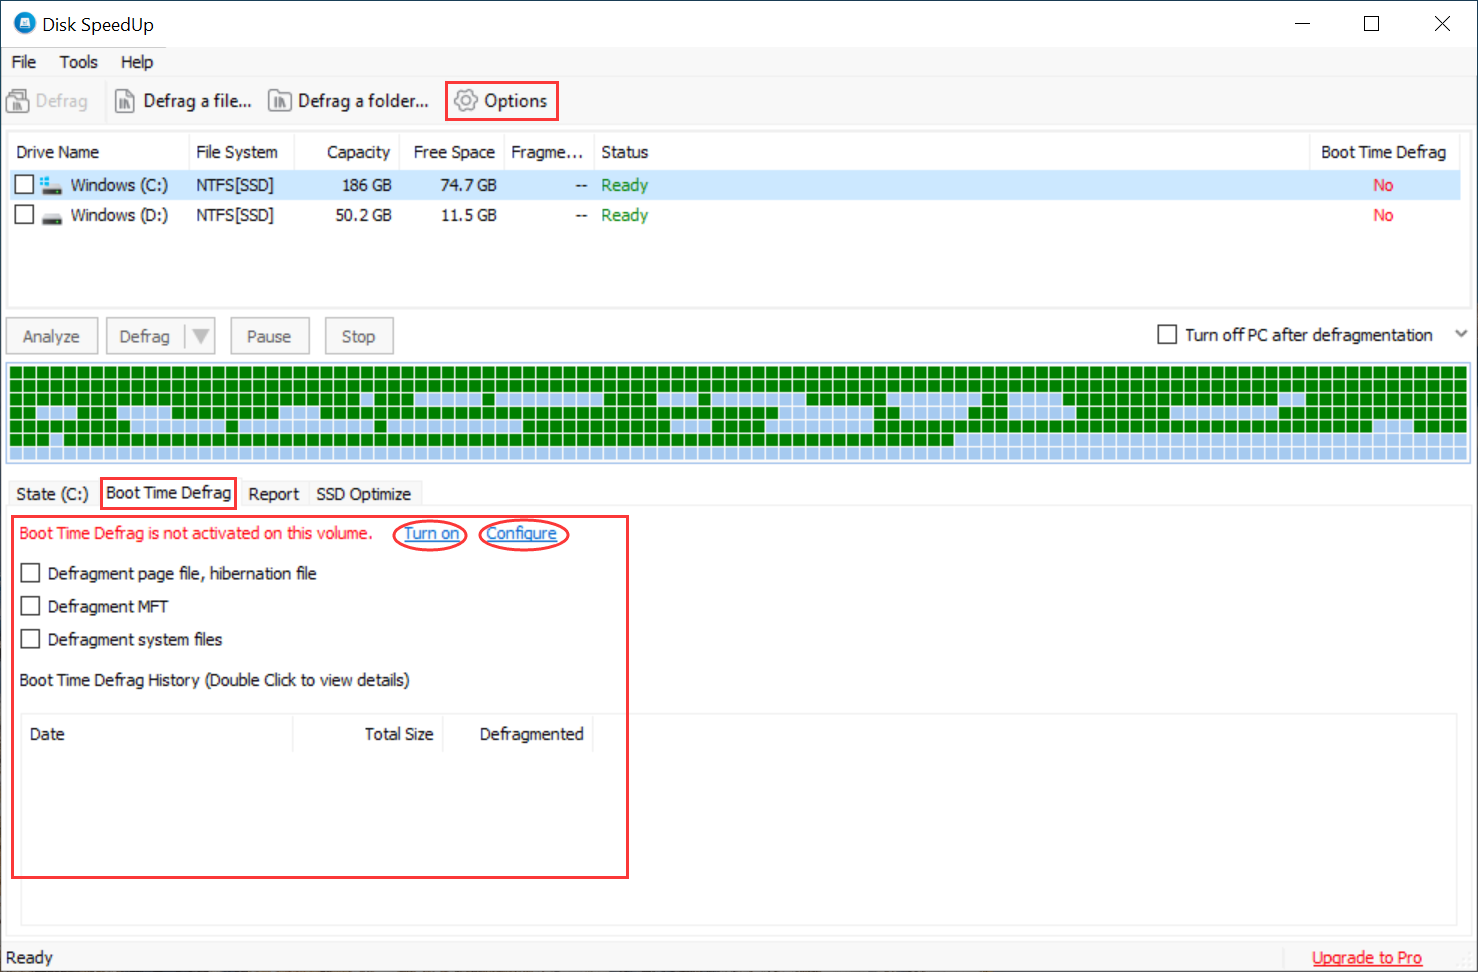The width and height of the screenshot is (1478, 972).
Task: Open the Defrag a folder tool
Action: point(348,100)
